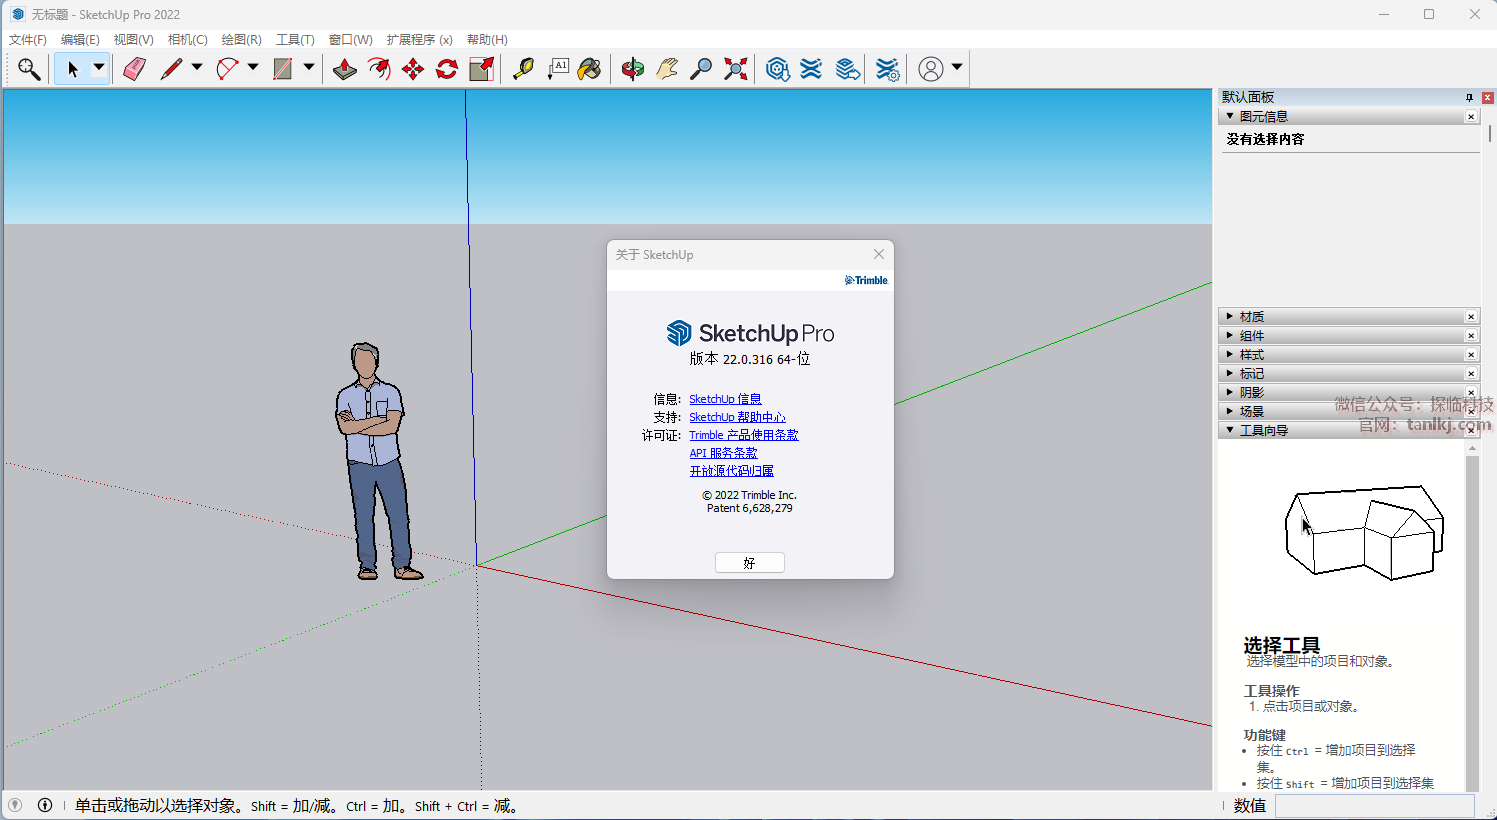
Task: Select the Push/Pull tool
Action: 345,69
